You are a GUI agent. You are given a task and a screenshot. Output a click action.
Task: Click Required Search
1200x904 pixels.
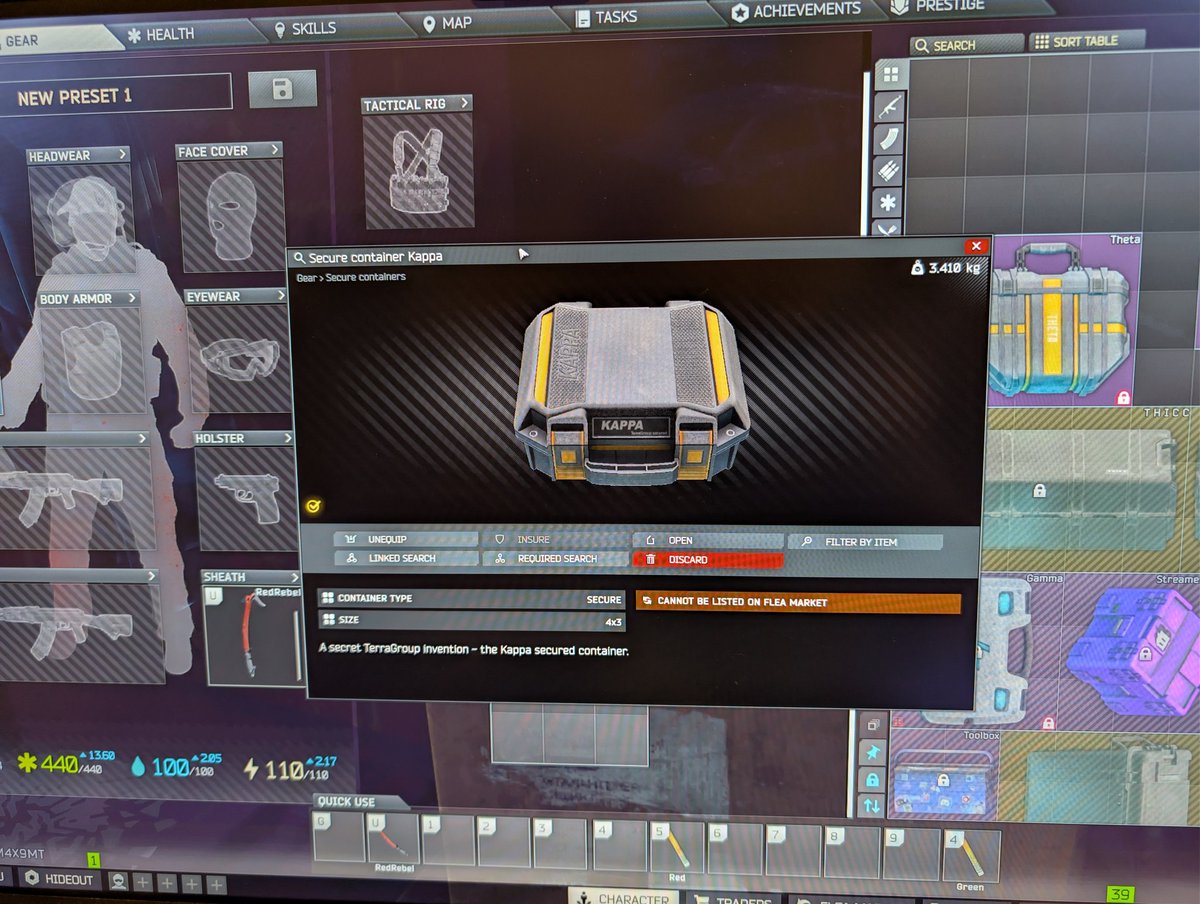coord(555,559)
